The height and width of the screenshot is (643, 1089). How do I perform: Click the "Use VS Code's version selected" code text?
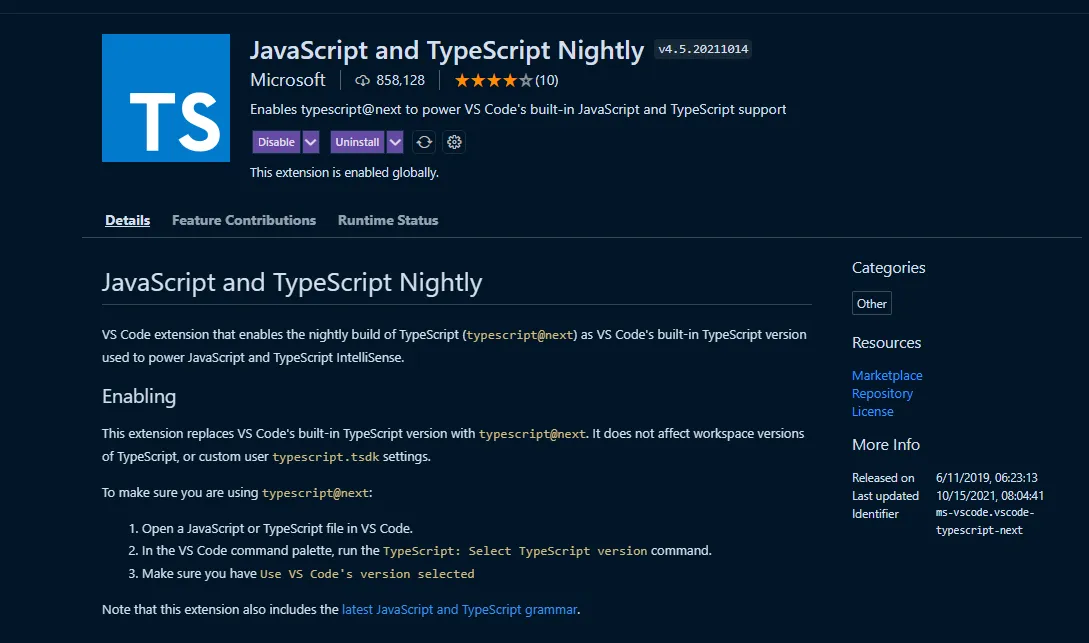[367, 574]
